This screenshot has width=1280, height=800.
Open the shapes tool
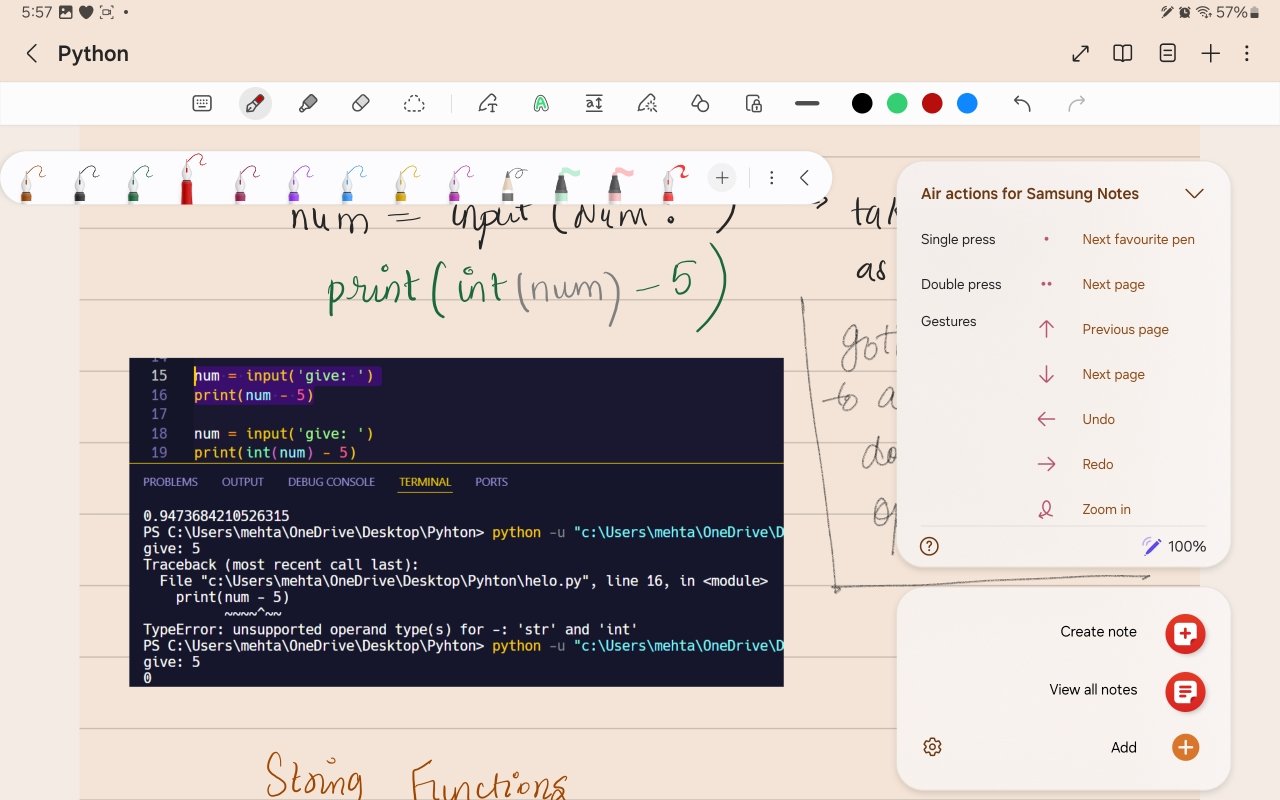tap(700, 103)
